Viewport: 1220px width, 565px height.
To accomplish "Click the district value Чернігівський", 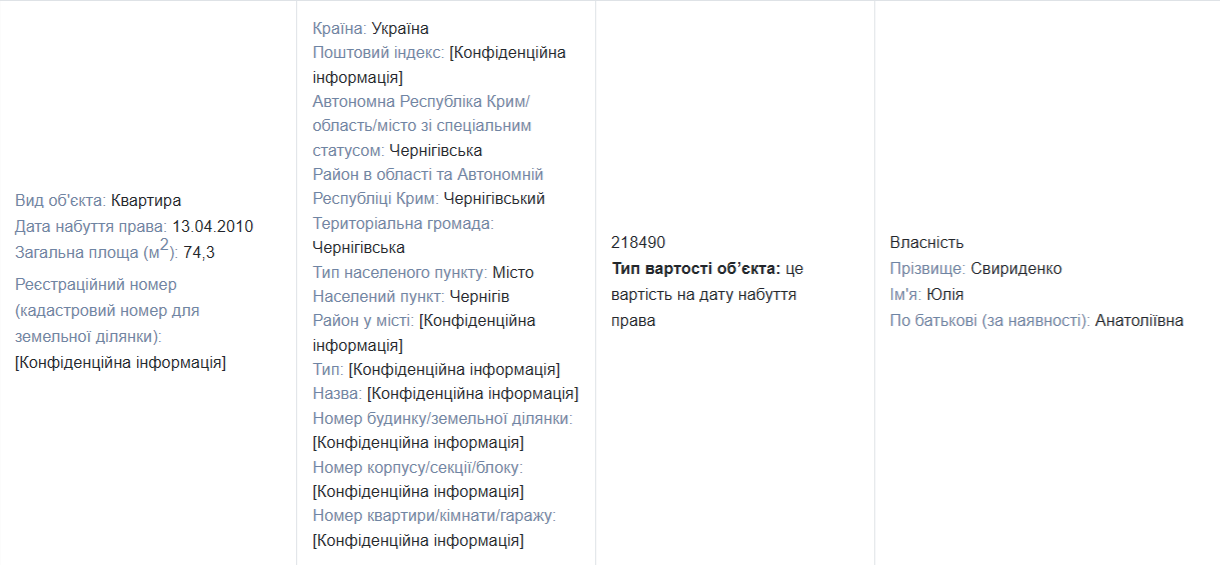I will (x=494, y=199).
